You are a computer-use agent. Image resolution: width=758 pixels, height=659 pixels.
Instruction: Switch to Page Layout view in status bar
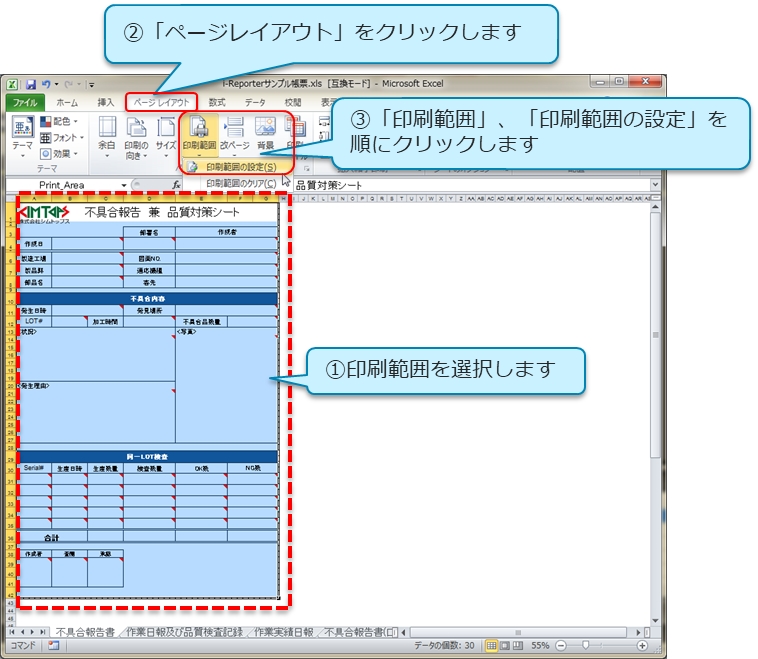[504, 645]
